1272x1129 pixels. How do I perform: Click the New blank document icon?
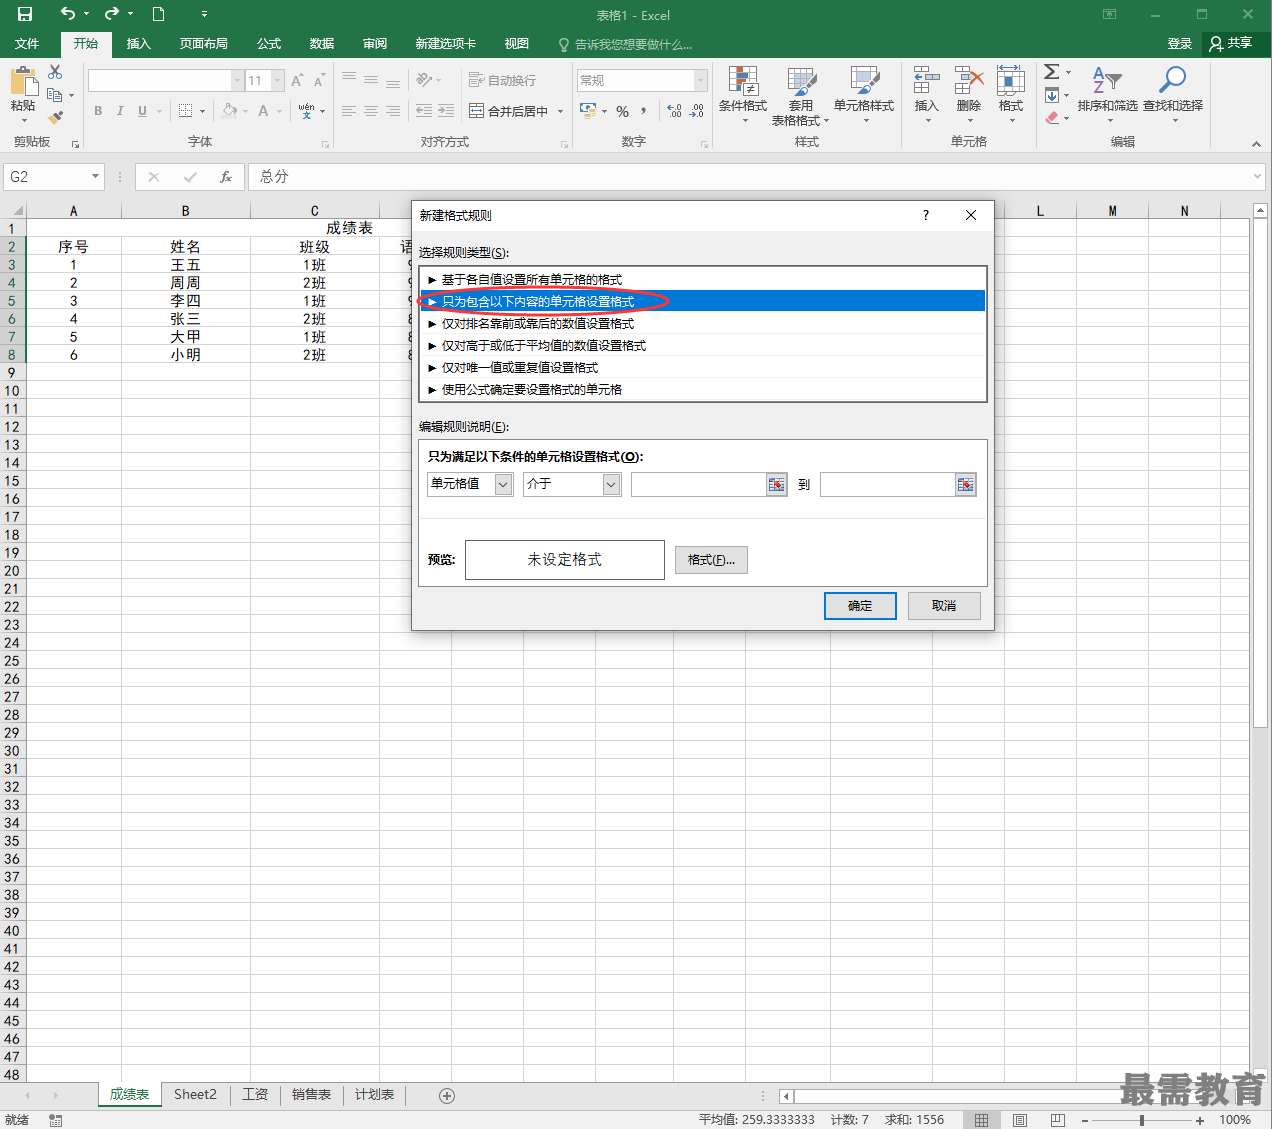(x=158, y=14)
